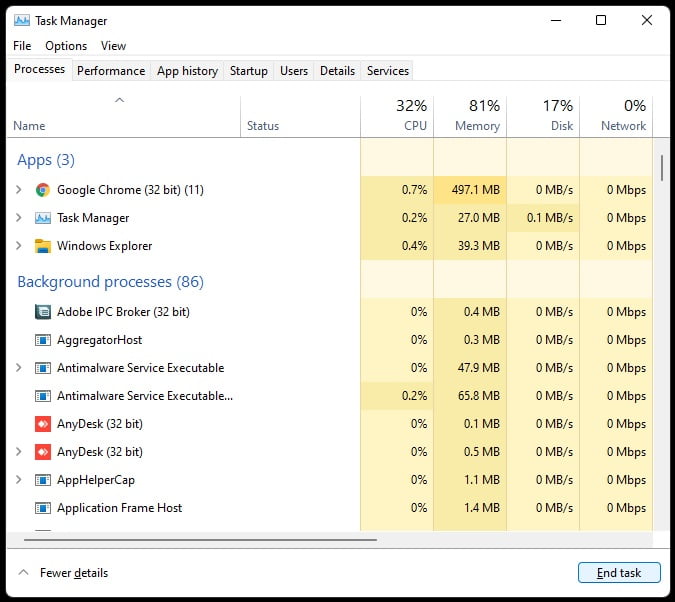Select the AppHelperCap process name
Screen dimensions: 675x602
click(96, 480)
